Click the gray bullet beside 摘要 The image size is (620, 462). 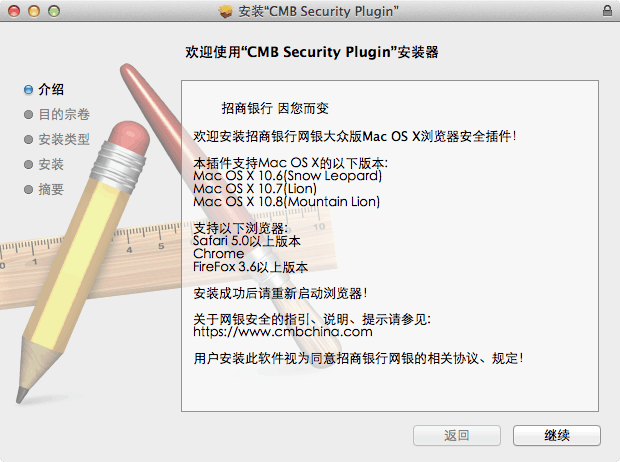pyautogui.click(x=28, y=189)
